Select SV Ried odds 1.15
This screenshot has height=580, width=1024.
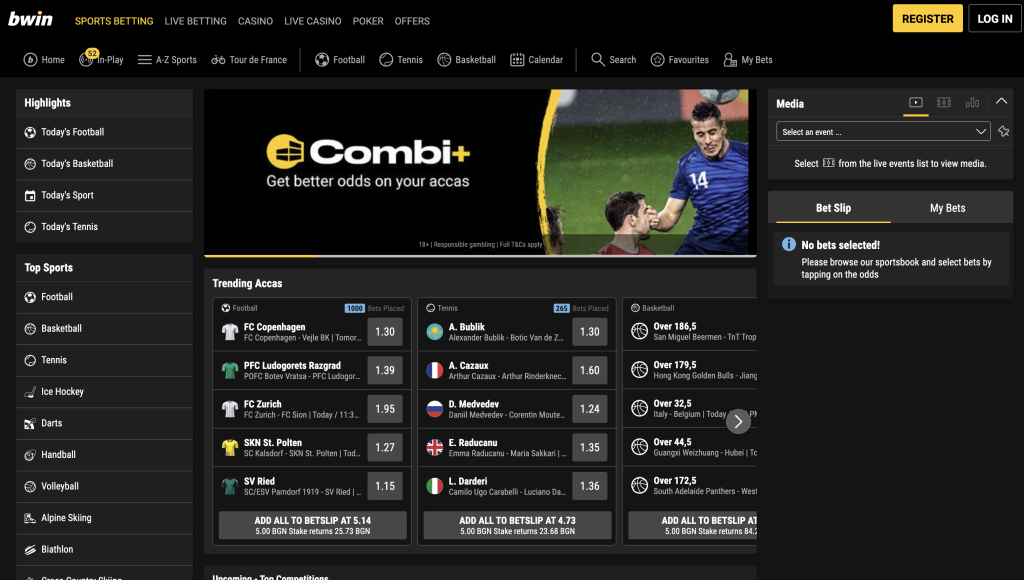pos(385,486)
